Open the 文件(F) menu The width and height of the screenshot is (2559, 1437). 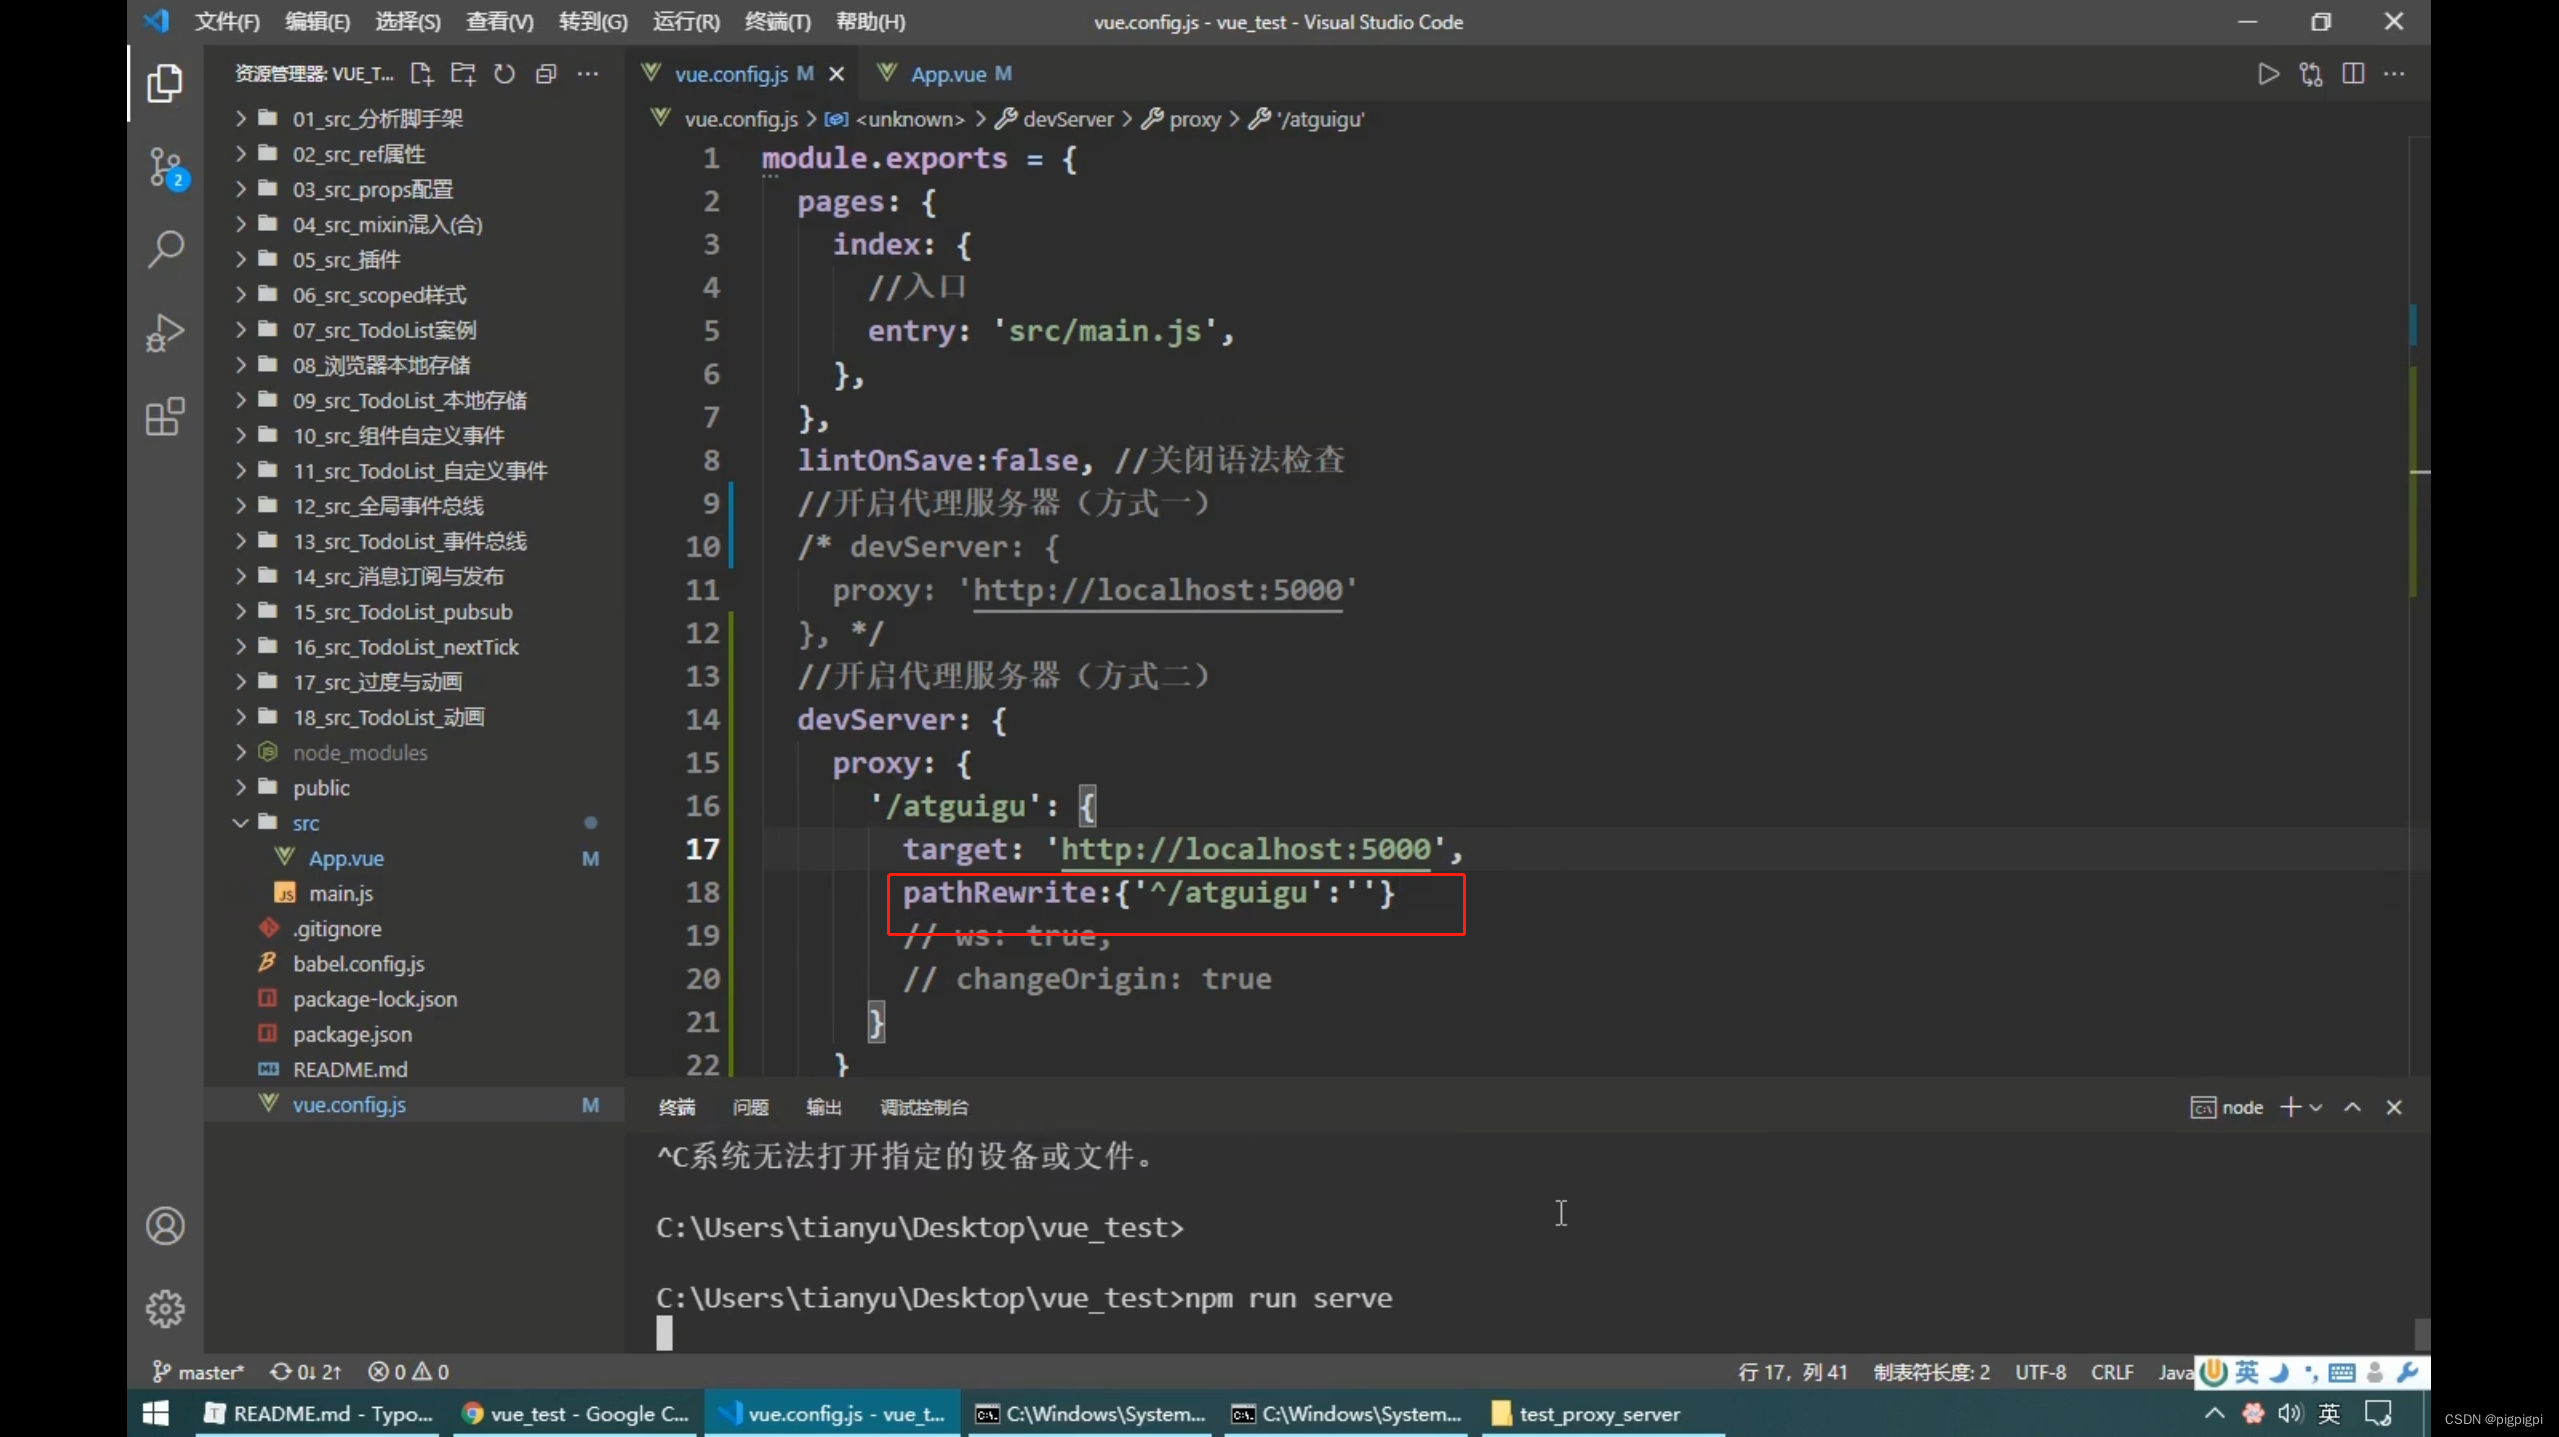[227, 22]
